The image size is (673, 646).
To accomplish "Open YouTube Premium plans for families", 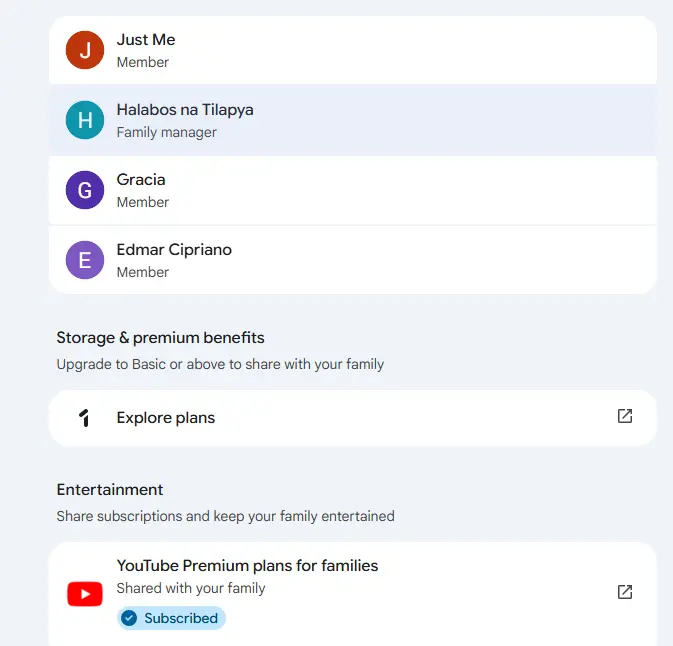I will (353, 594).
